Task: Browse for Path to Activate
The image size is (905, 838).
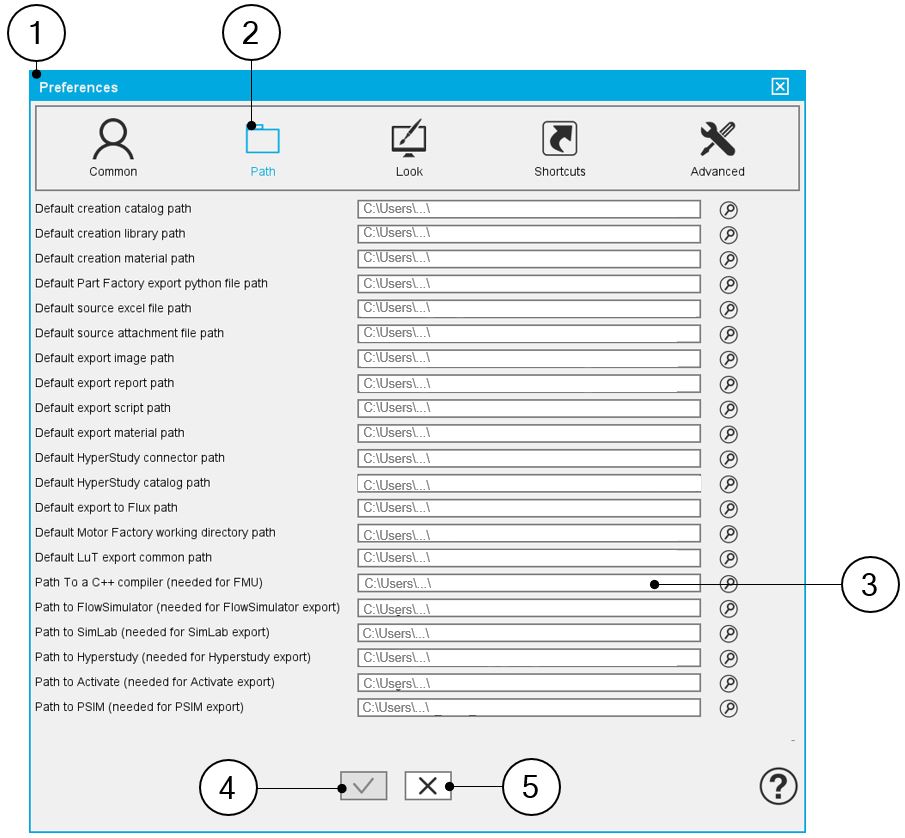Action: 729,683
